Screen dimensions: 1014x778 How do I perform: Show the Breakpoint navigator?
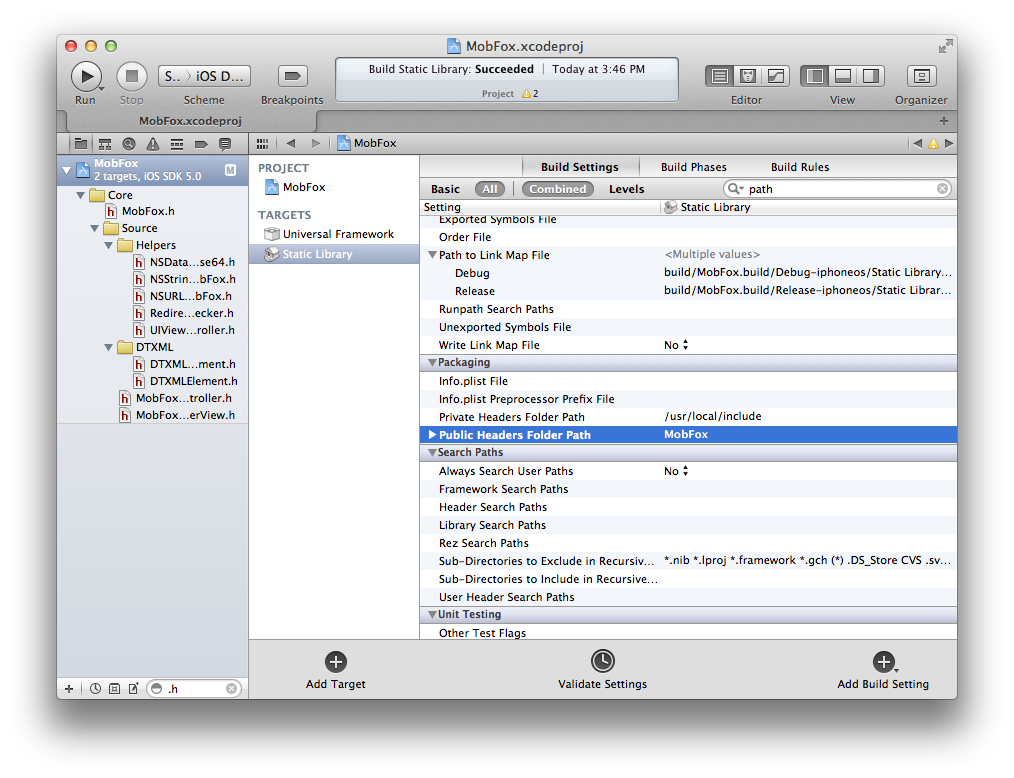[201, 144]
